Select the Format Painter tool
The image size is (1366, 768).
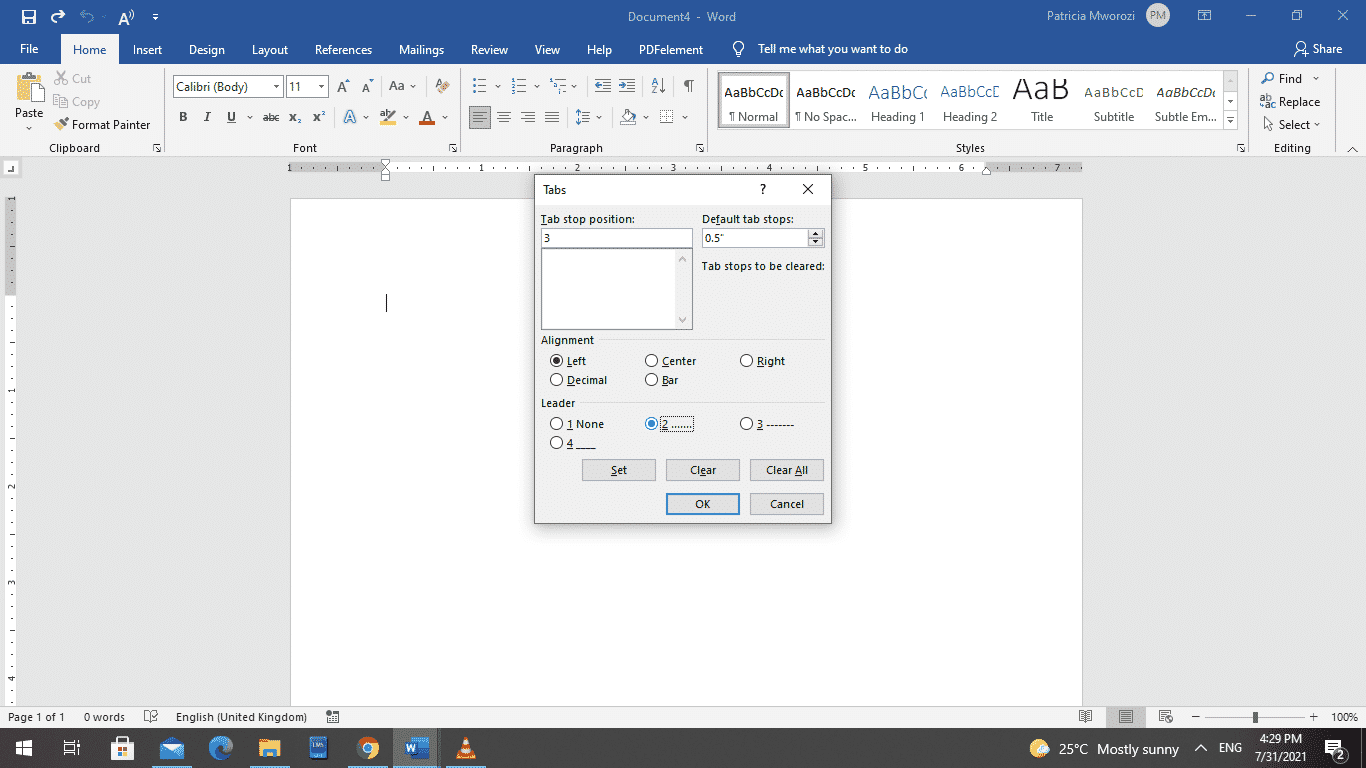(x=103, y=124)
